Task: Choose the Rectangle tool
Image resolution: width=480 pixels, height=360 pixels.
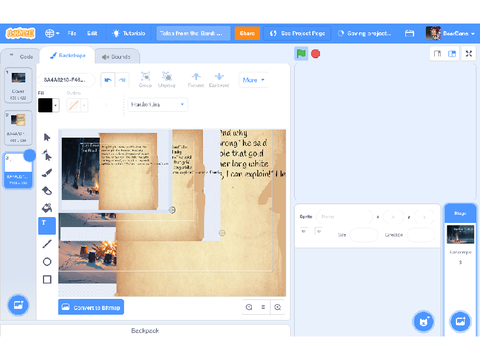Action: click(x=47, y=279)
